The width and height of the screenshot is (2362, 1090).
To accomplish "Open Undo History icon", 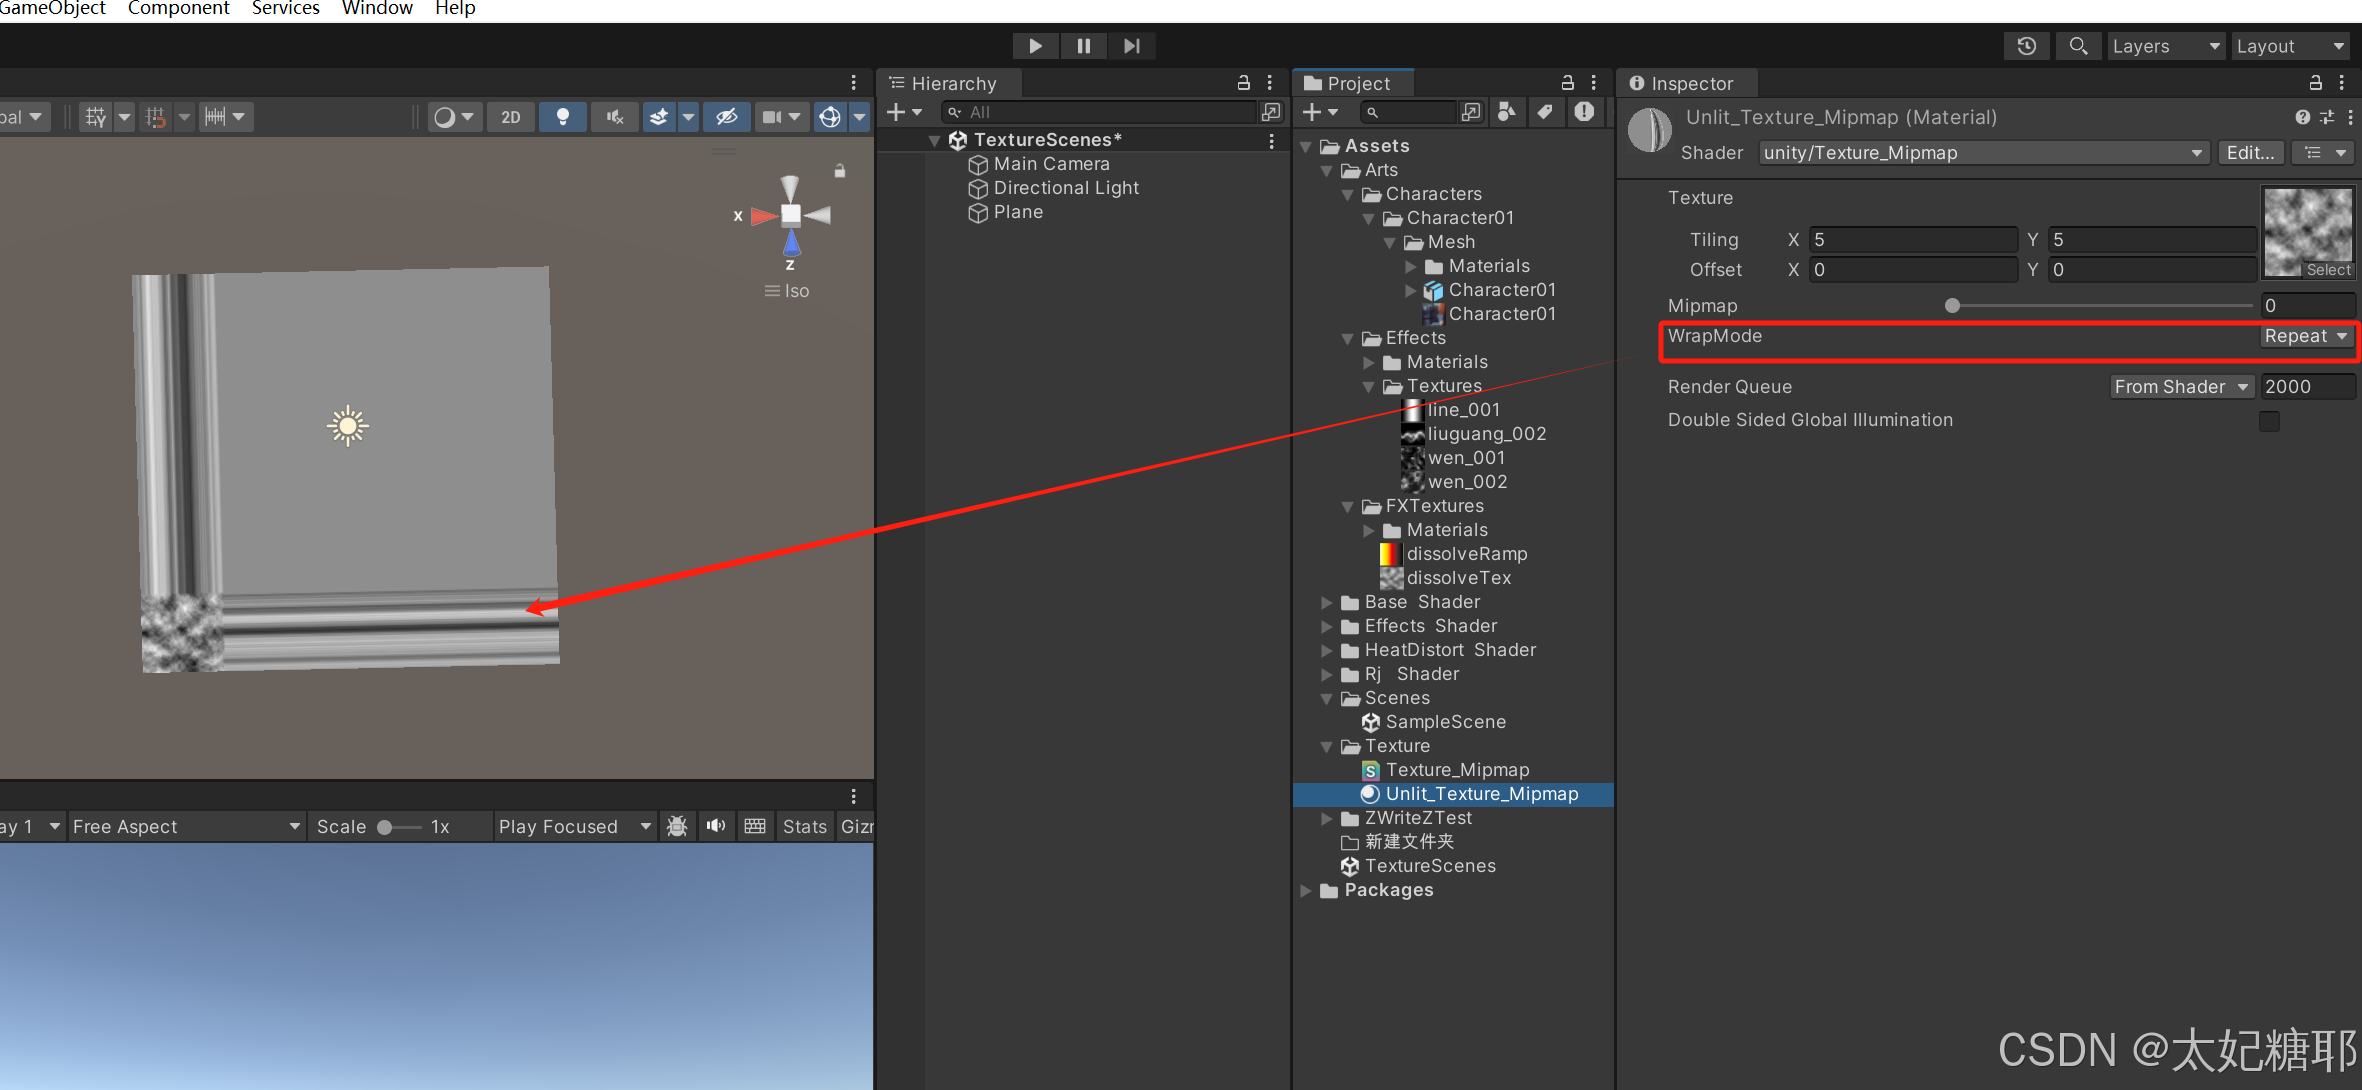I will [x=2027, y=46].
